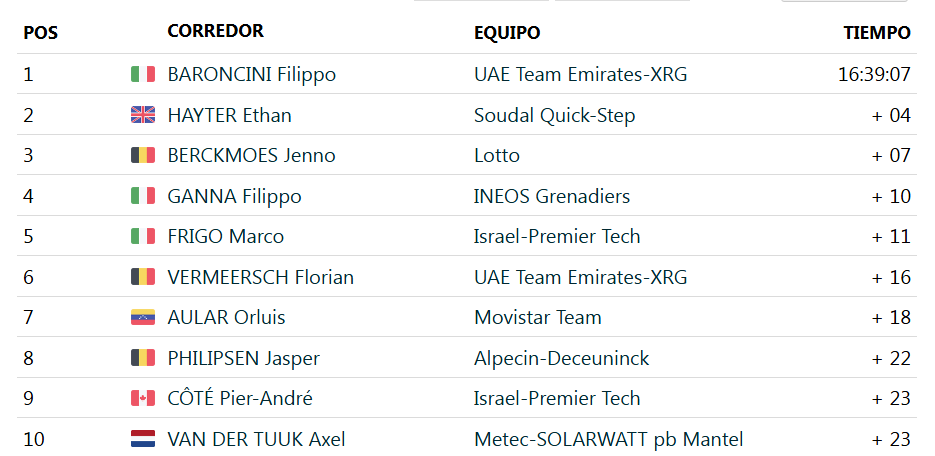
Task: Click the Canadian flag beside CÔTÉ Pier-André
Action: point(143,398)
